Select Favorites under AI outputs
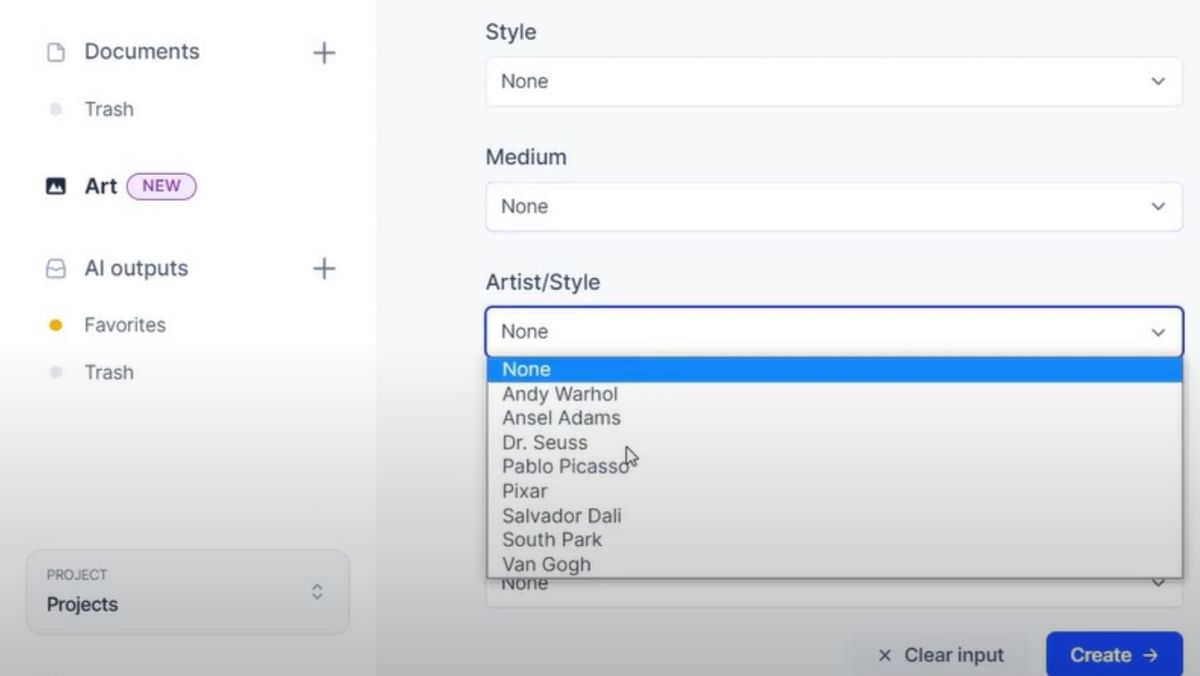This screenshot has width=1200, height=676. [123, 324]
